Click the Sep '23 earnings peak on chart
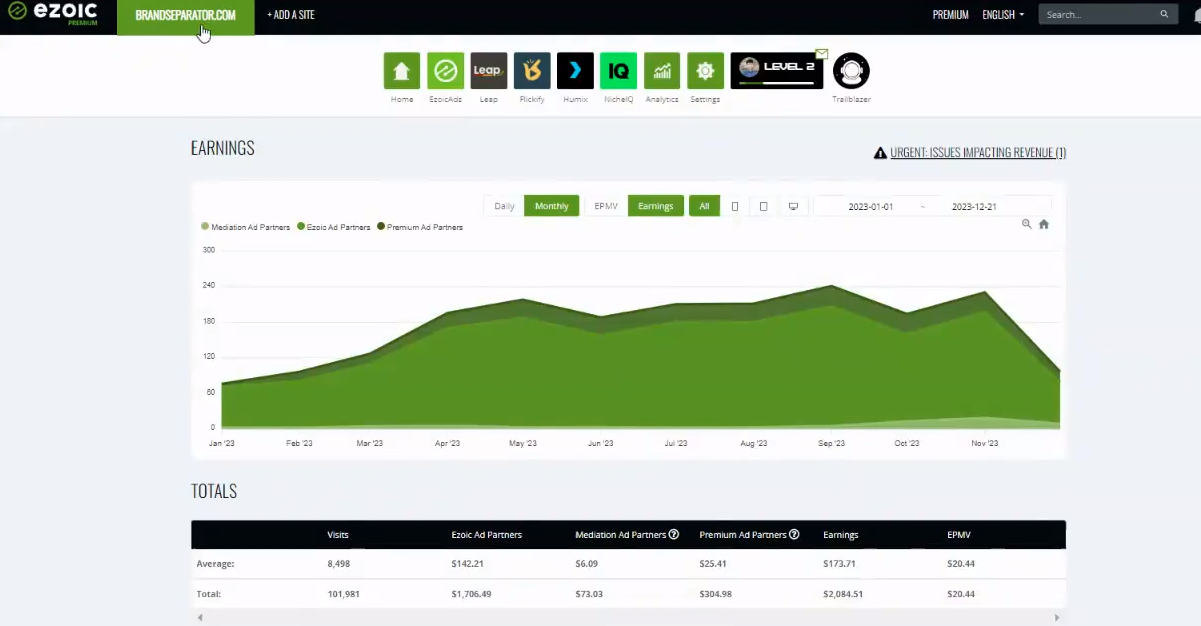The image size is (1201, 626). coord(831,287)
